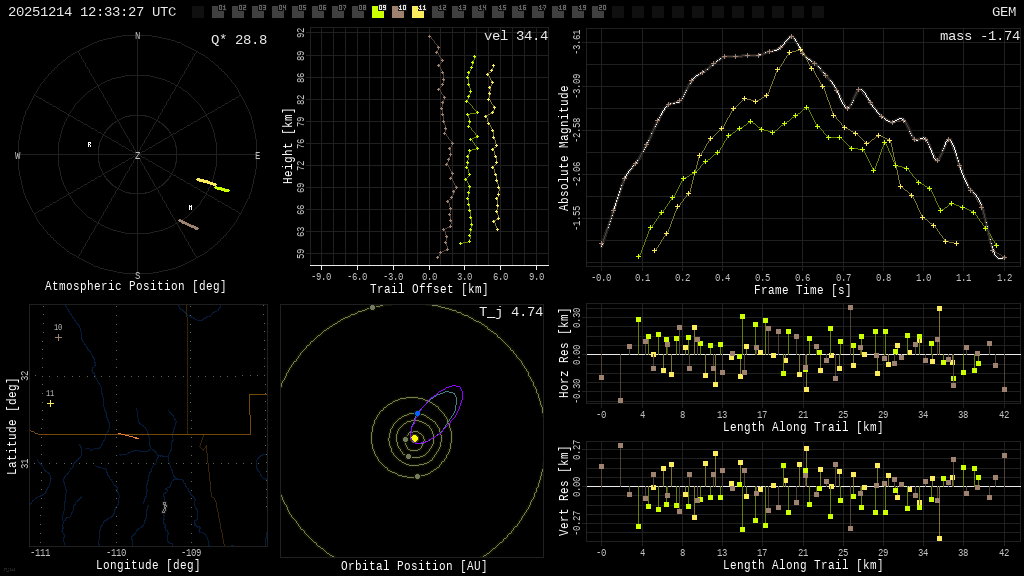Click the T_j 4.74 Tisserand value
Screen dimensions: 1024x576
point(510,312)
